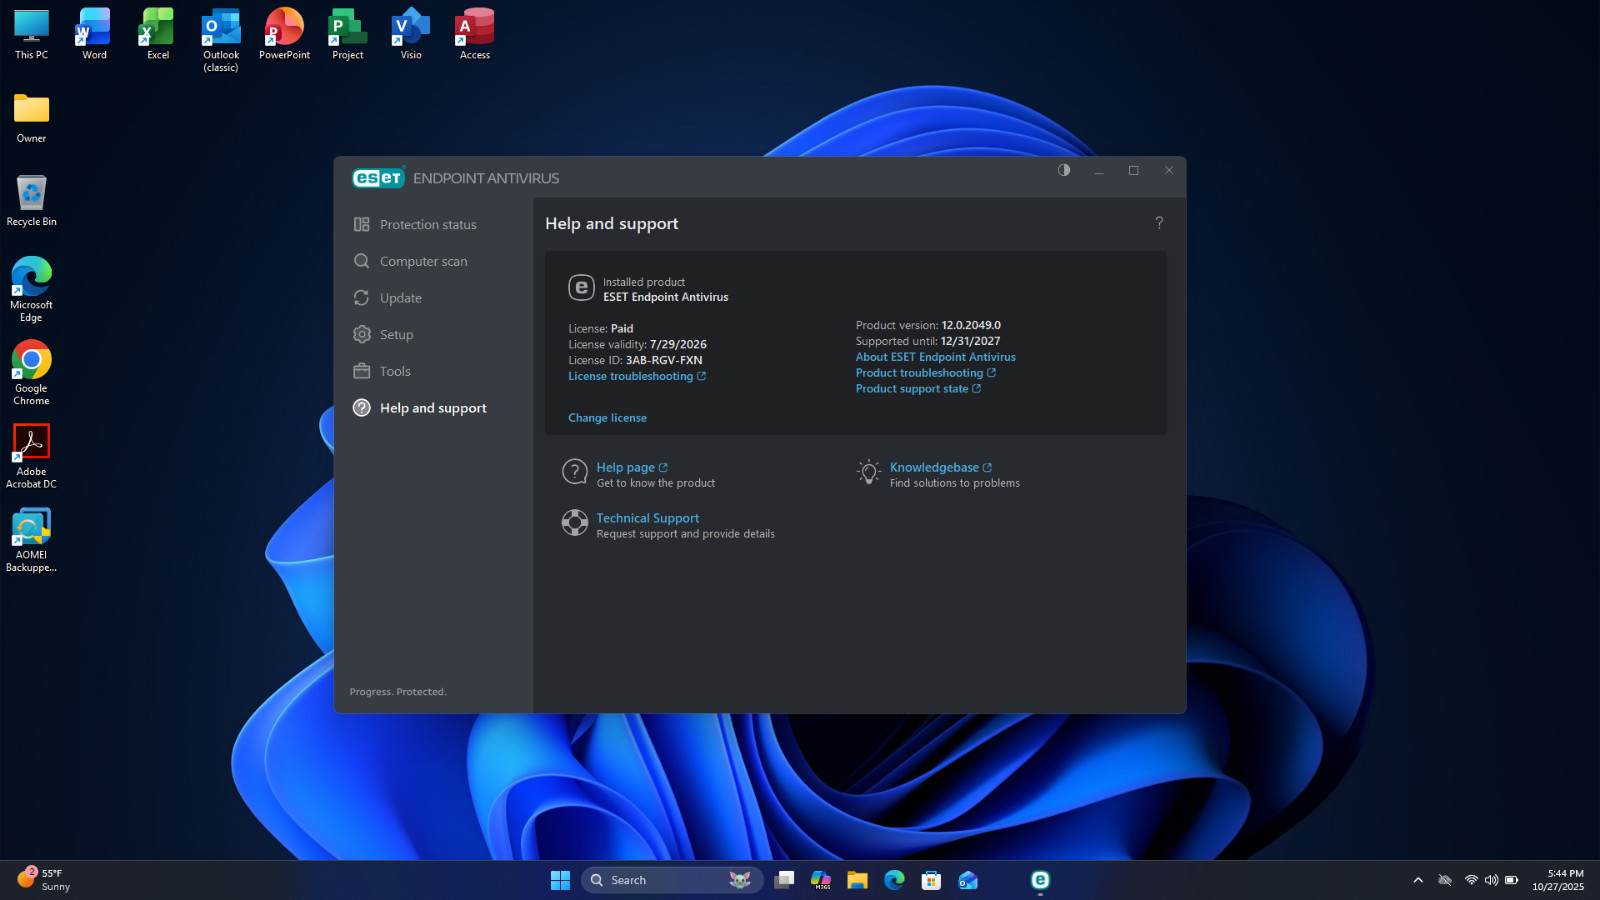Open Outlook from the taskbar
This screenshot has width=1600, height=900.
[968, 880]
